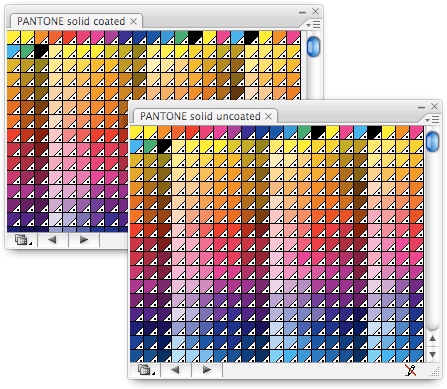
Task: Pick the green swatch in the coated panel's first row
Action: [x=181, y=38]
